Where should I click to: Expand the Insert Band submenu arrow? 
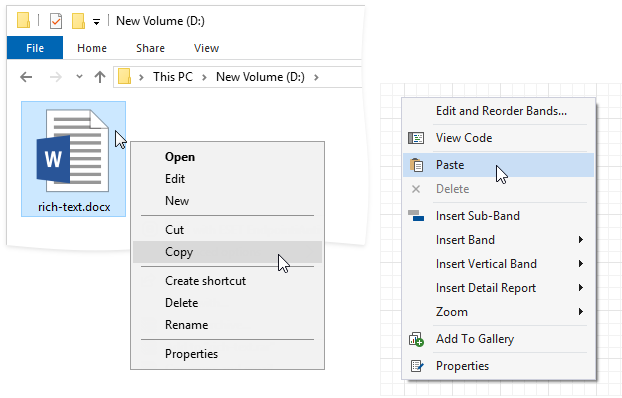click(581, 240)
